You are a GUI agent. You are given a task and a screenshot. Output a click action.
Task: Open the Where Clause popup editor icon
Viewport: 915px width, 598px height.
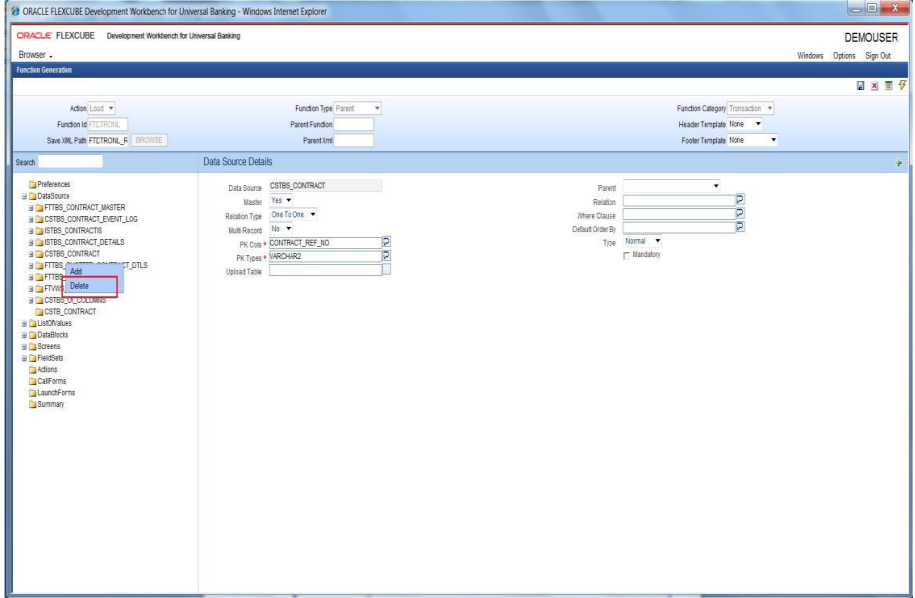click(x=740, y=213)
